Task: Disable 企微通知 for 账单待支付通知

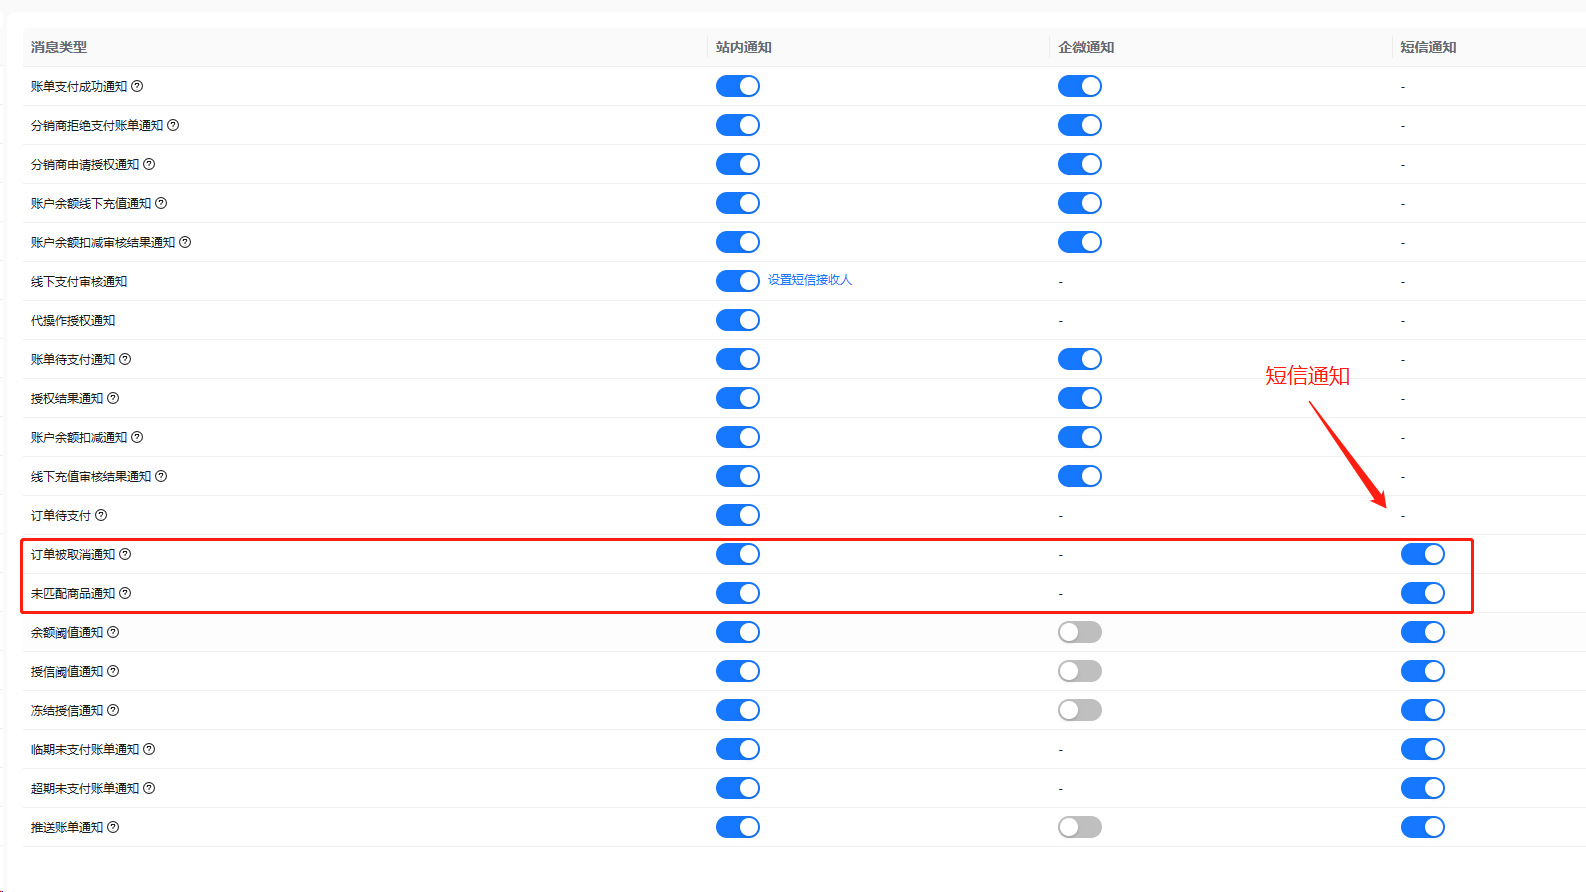Action: coord(1080,359)
